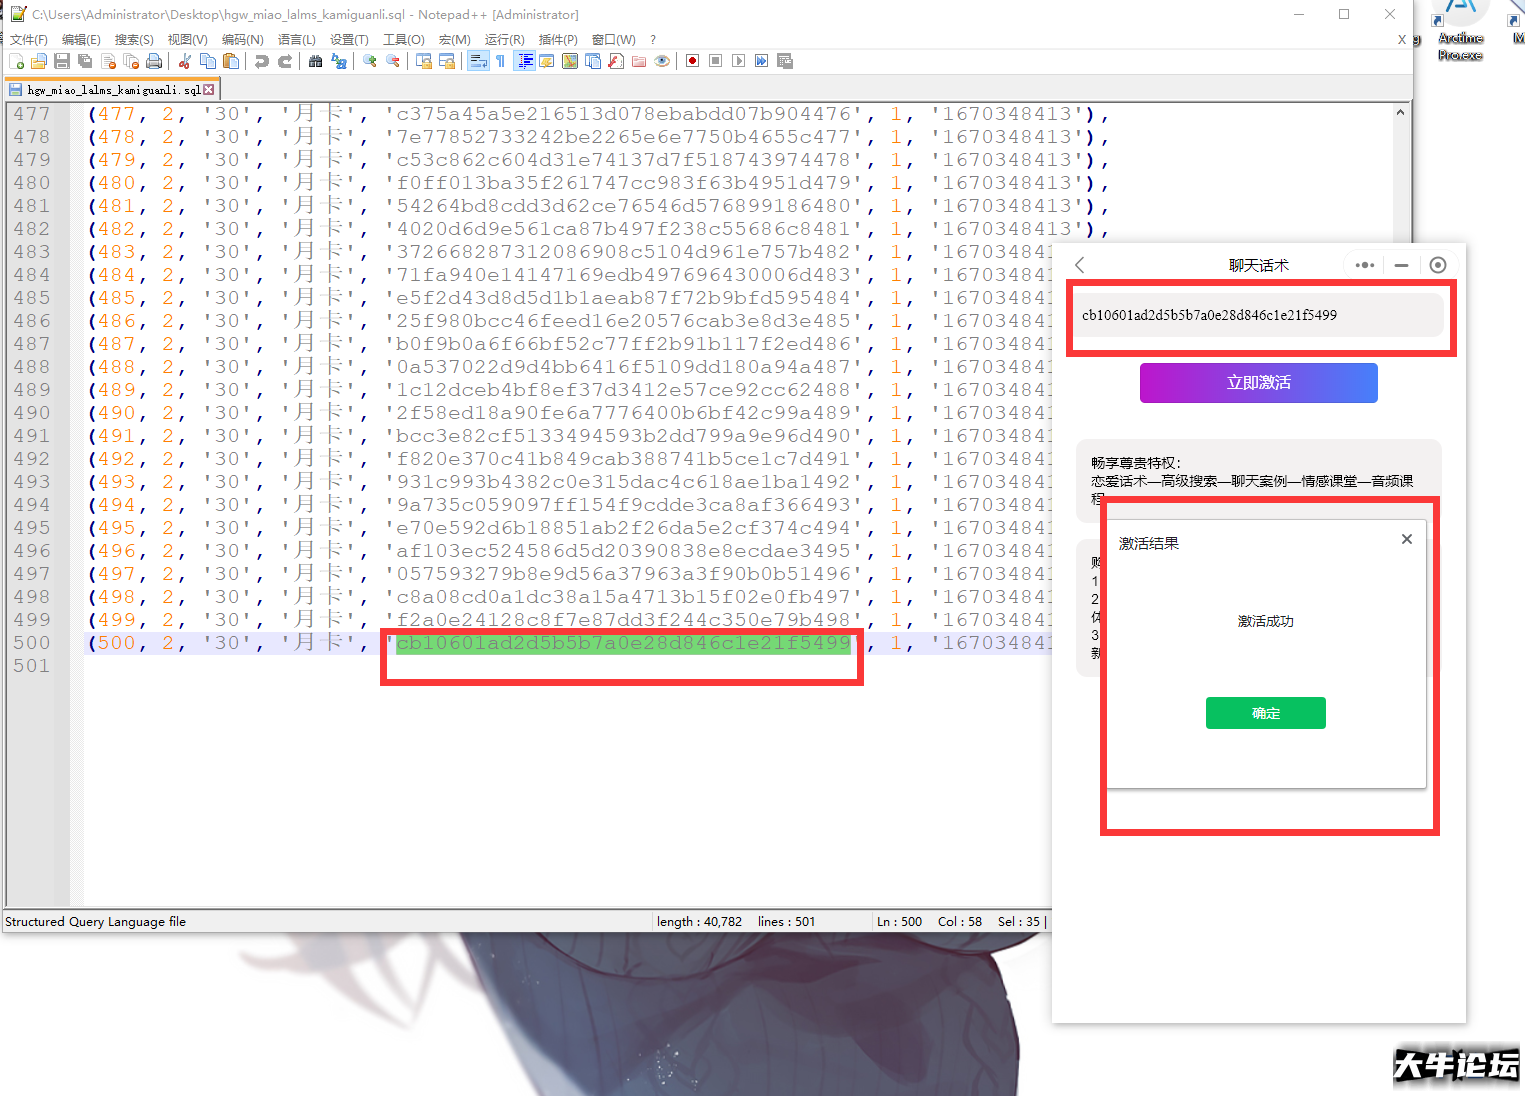The image size is (1525, 1096).
Task: Click the 立即激活 button
Action: coord(1259,383)
